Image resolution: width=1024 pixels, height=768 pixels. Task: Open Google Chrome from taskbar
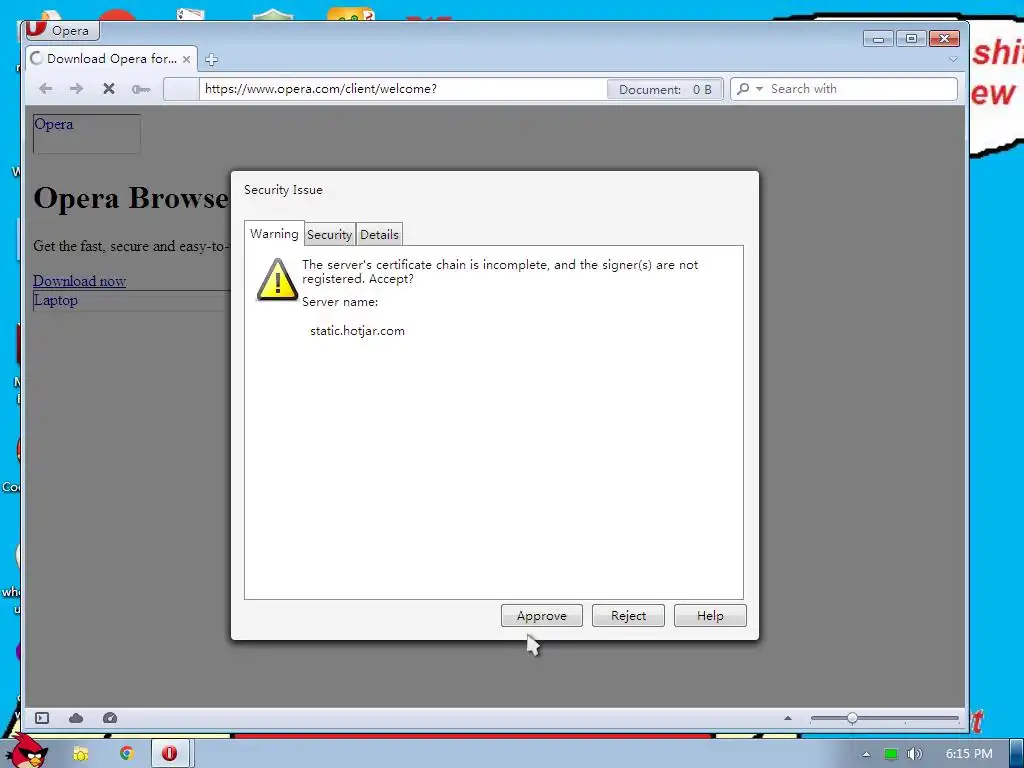pyautogui.click(x=126, y=754)
